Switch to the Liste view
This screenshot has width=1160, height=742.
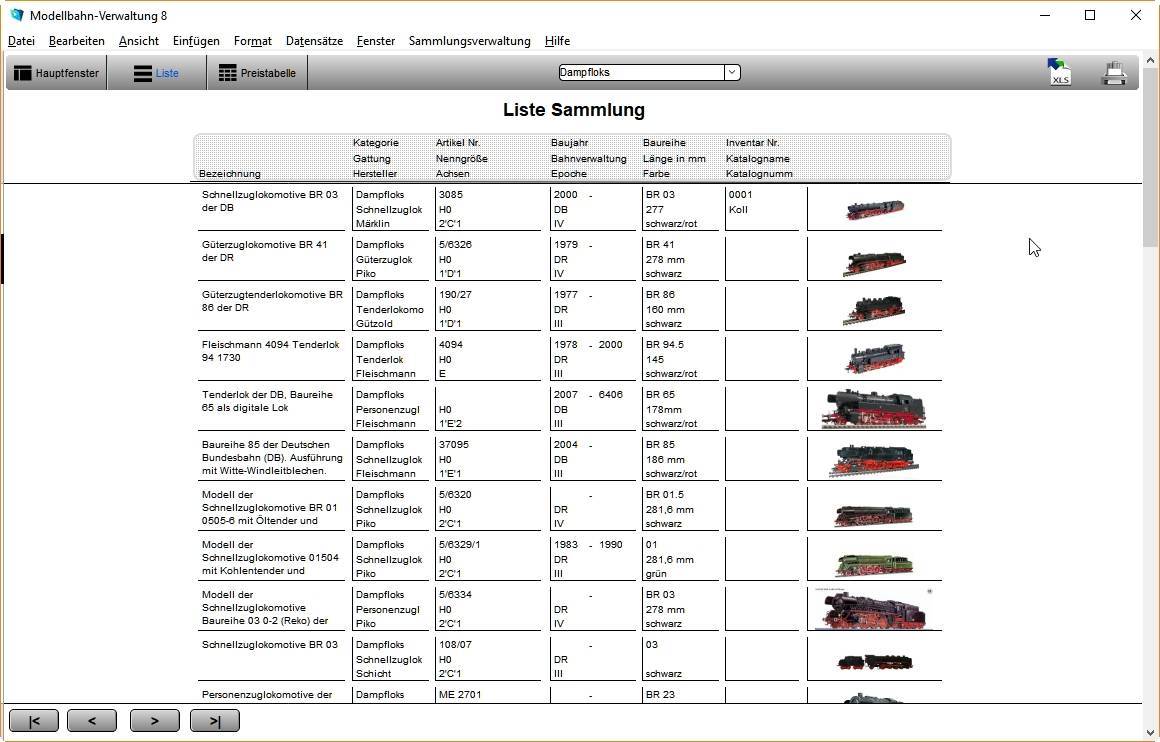coord(156,73)
